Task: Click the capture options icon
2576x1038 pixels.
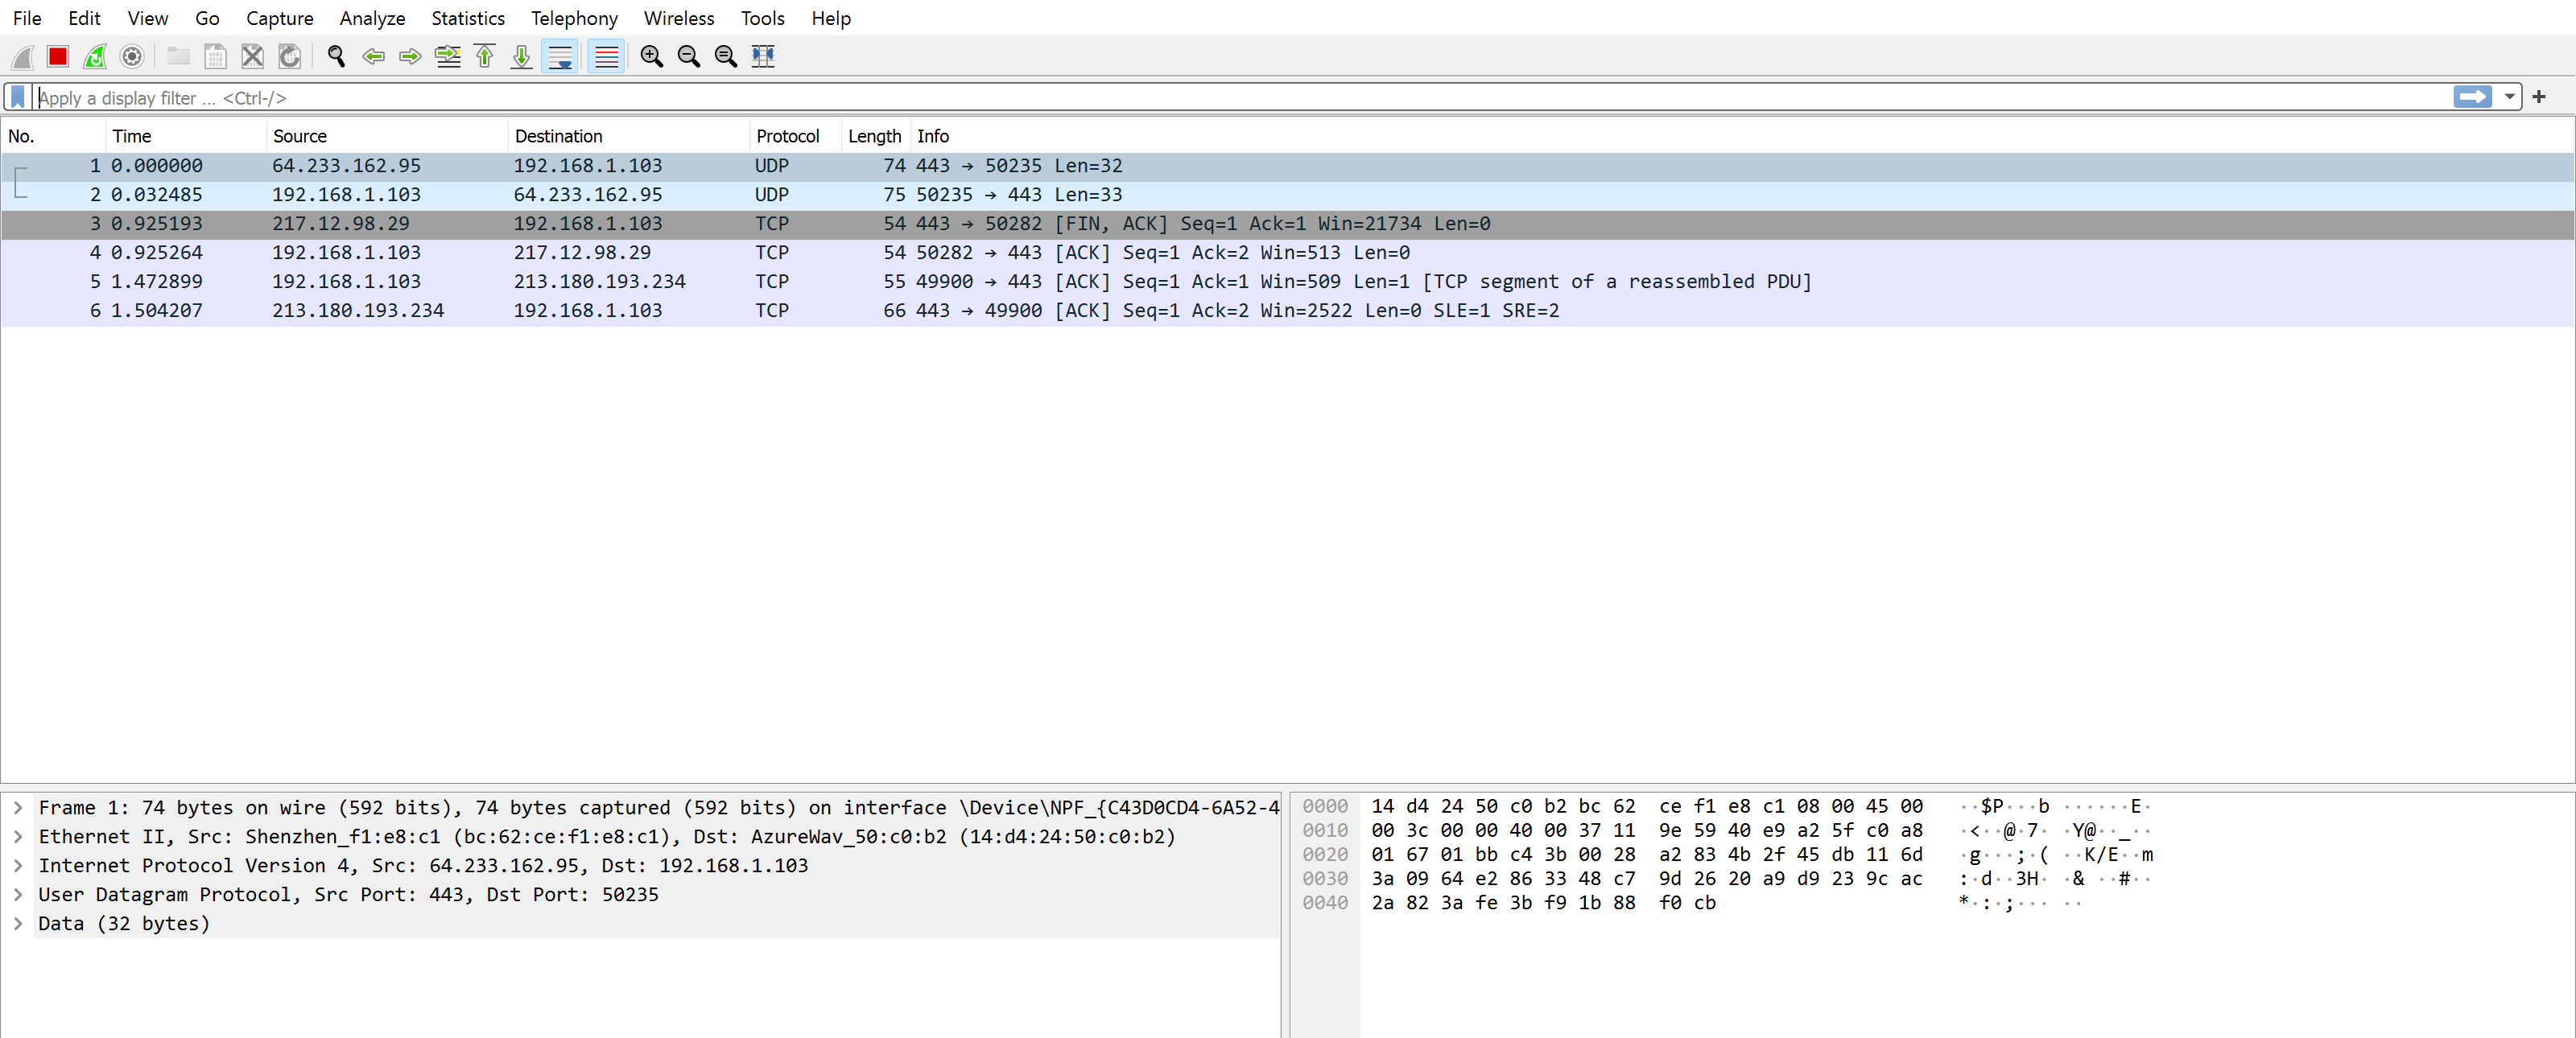Action: (130, 57)
